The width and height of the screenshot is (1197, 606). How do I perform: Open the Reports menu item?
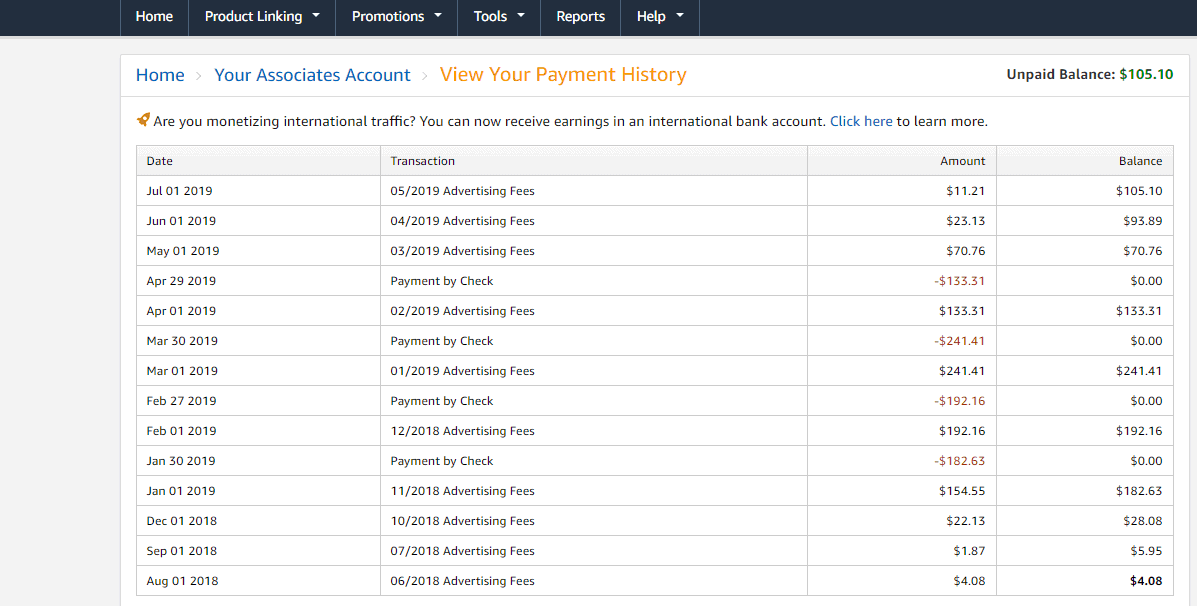click(580, 17)
